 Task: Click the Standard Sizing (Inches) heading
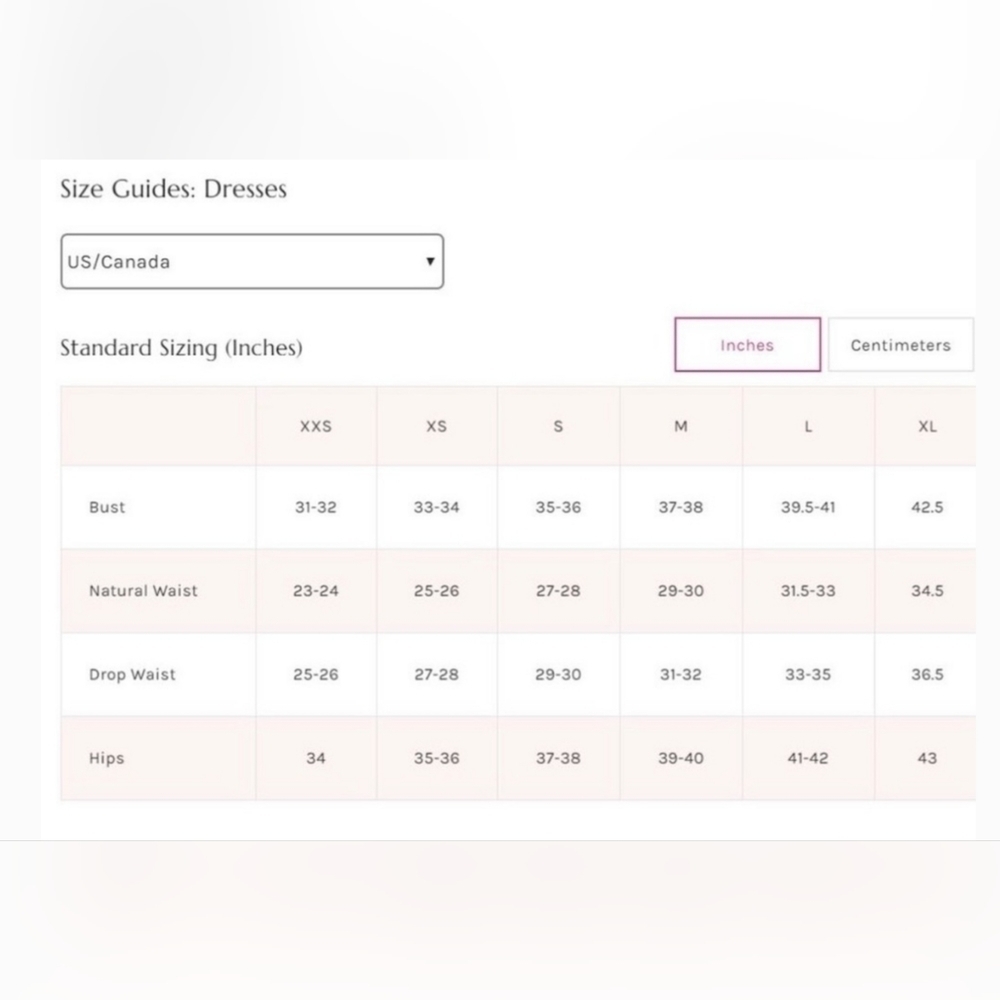click(181, 348)
